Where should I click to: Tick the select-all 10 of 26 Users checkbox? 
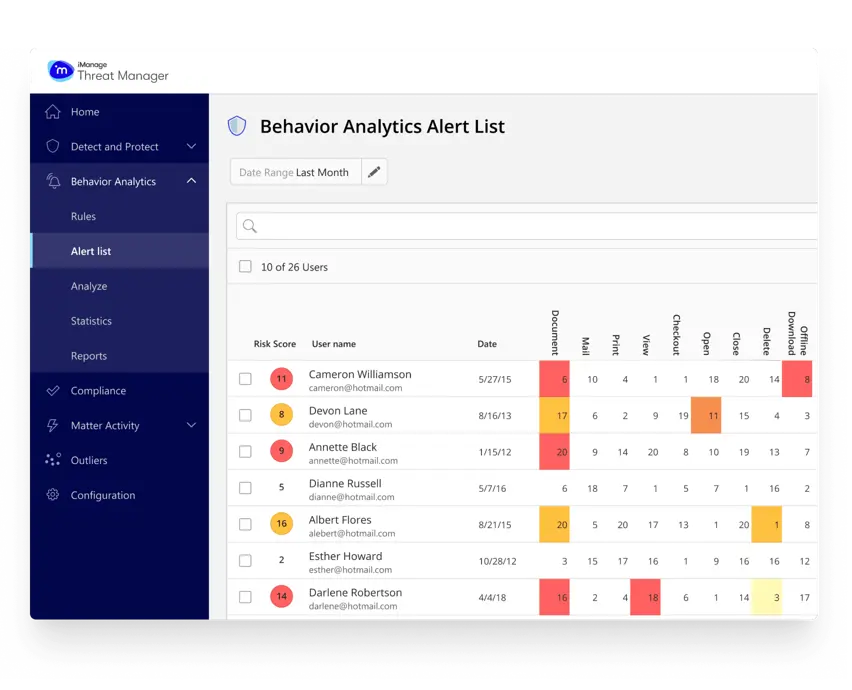tap(246, 267)
